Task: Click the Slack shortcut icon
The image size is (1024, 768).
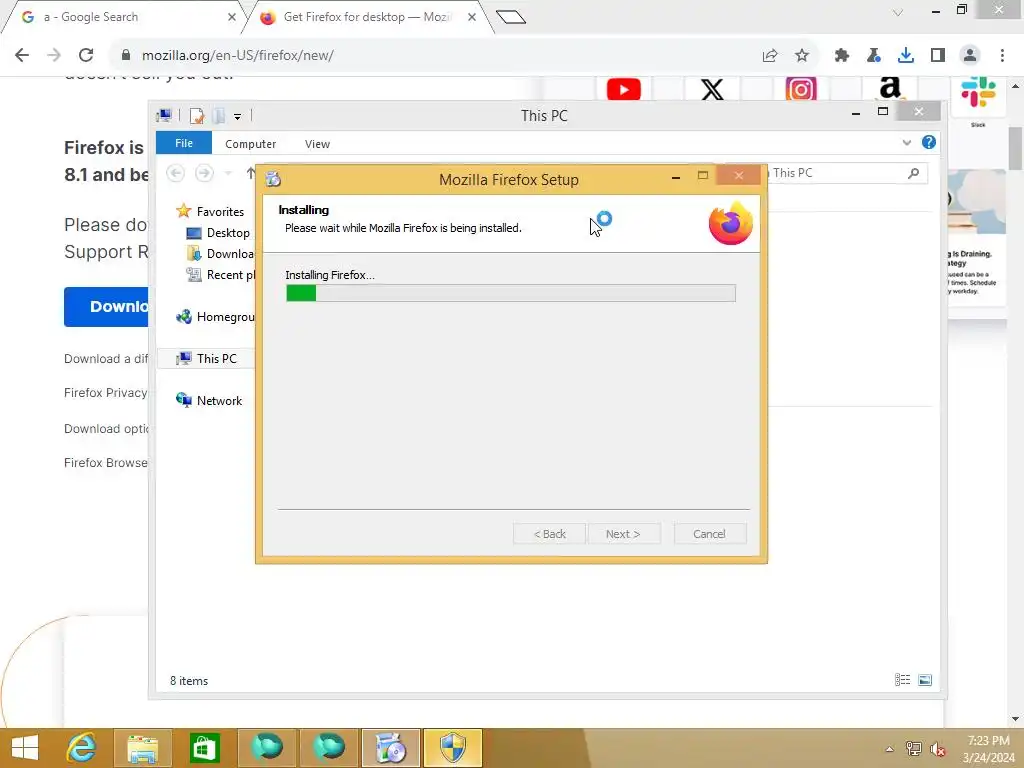Action: (x=978, y=92)
